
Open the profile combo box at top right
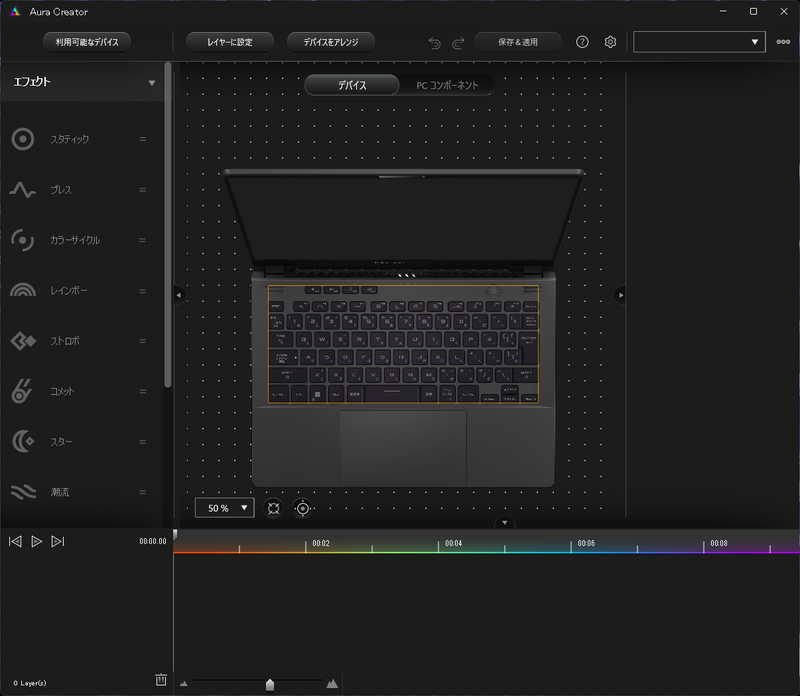point(698,42)
